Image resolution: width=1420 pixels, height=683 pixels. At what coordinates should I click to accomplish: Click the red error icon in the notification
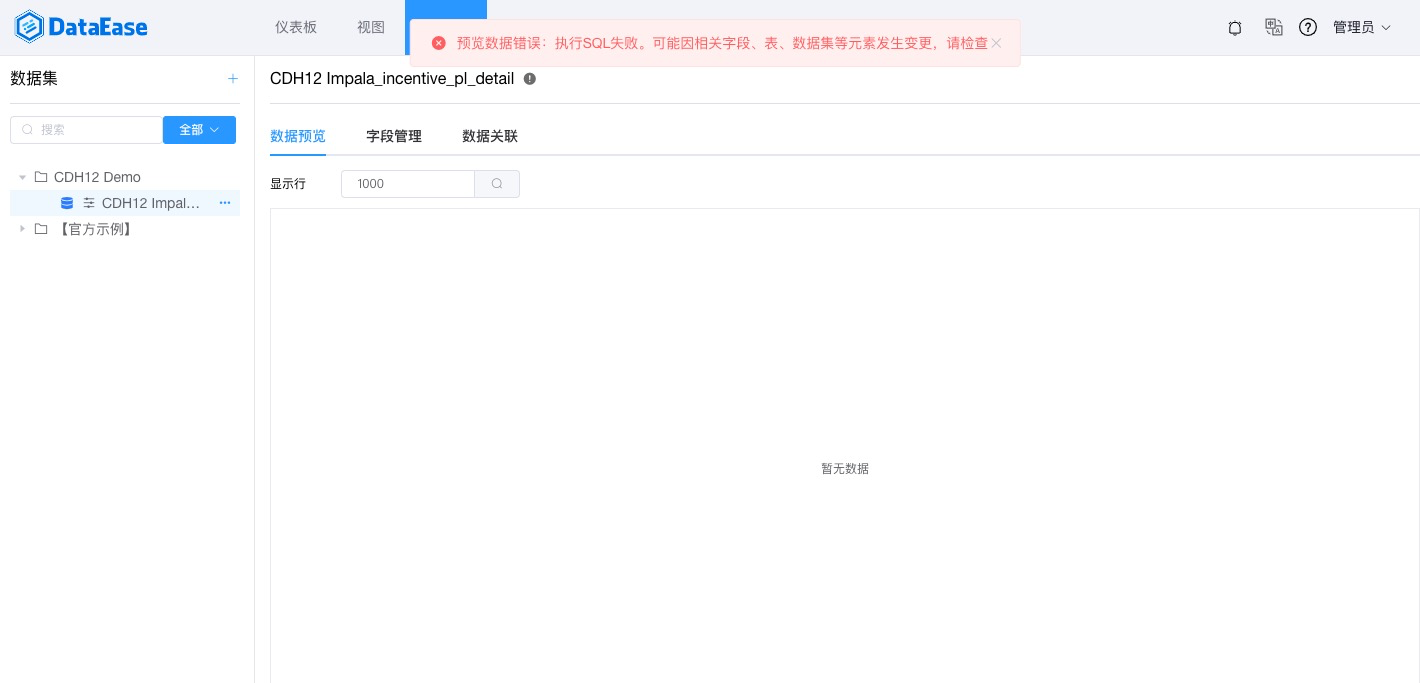coord(438,43)
